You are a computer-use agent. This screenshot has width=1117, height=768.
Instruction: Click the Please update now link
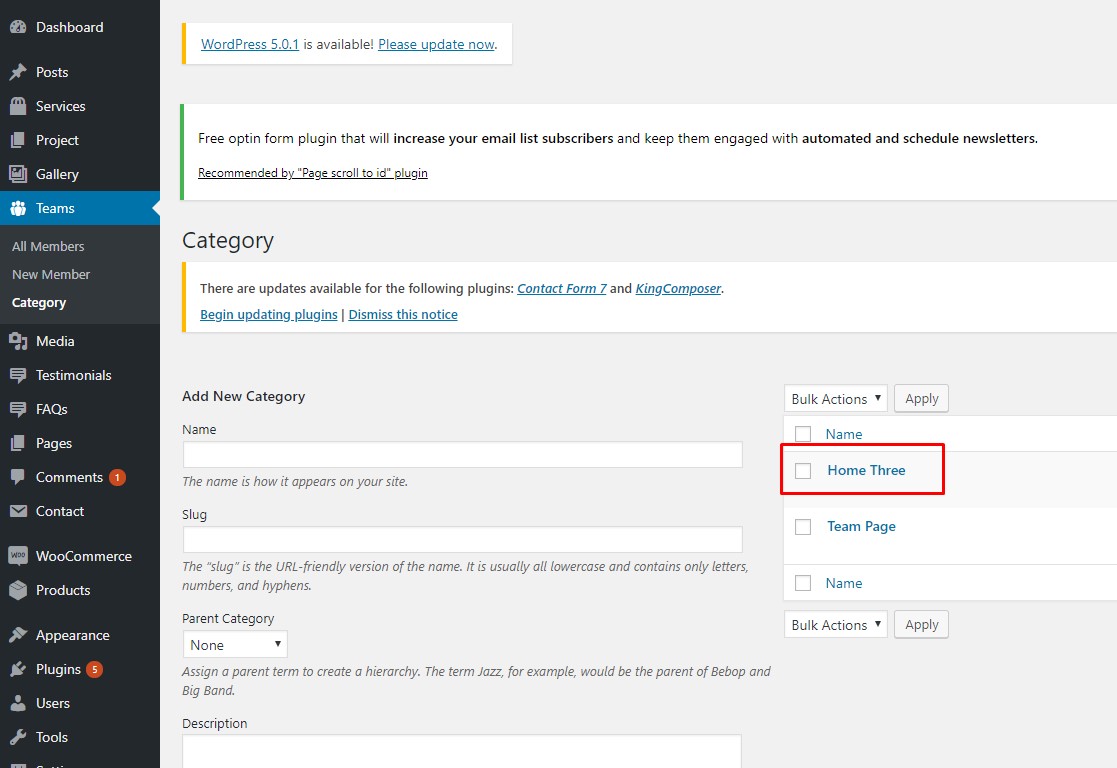click(436, 44)
